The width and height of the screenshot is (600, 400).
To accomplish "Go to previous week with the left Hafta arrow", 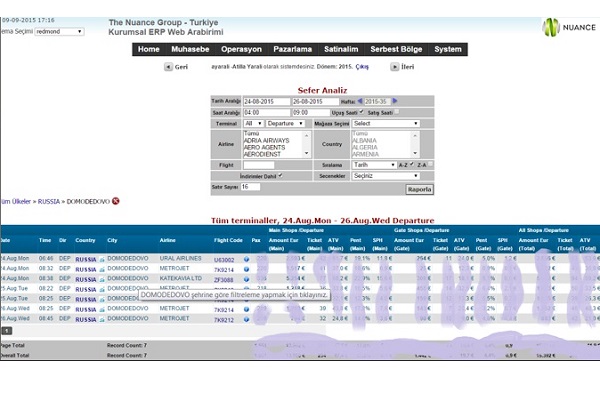I will coord(360,101).
